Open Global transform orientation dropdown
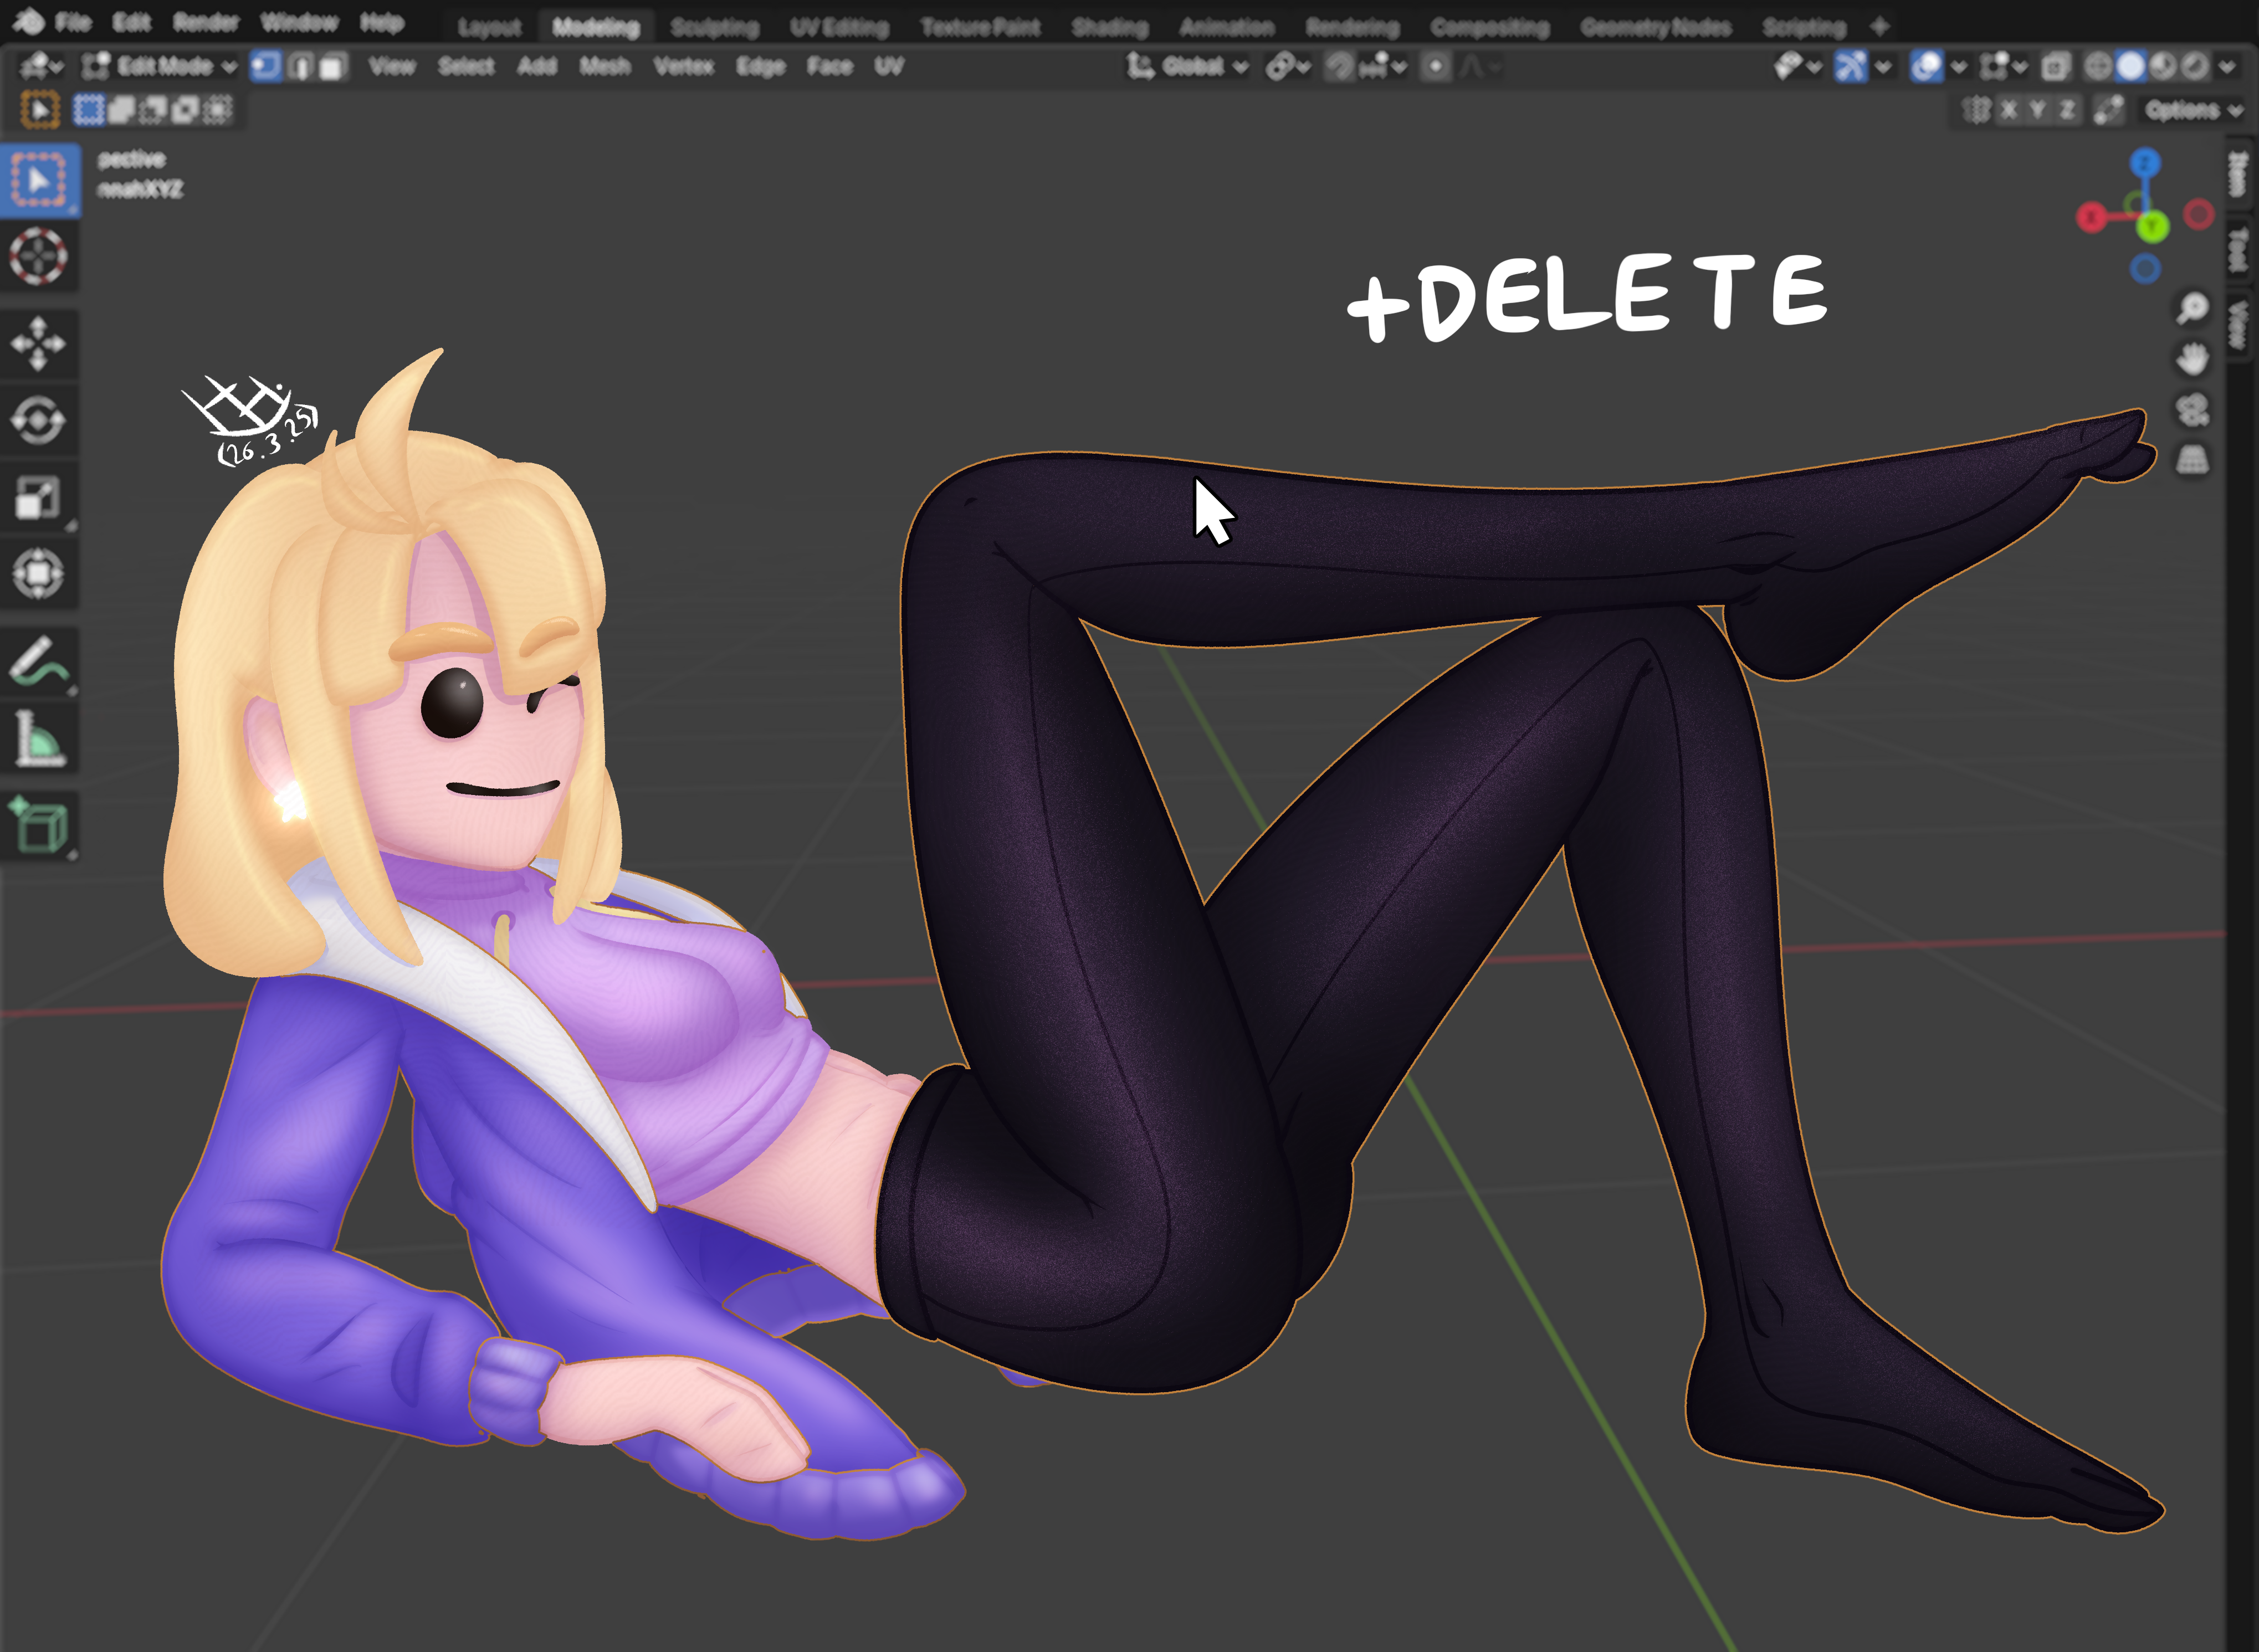The height and width of the screenshot is (1652, 2259). (x=1187, y=67)
